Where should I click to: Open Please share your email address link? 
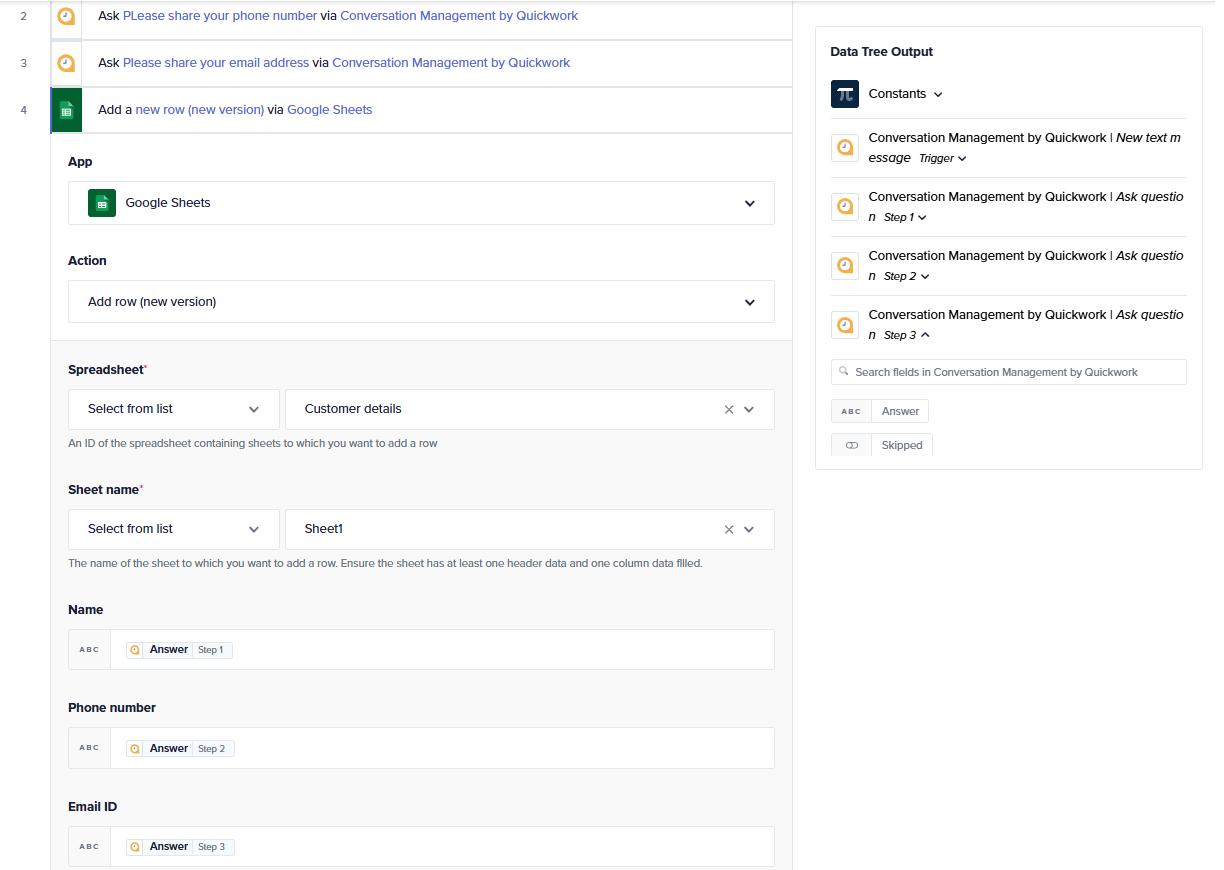(216, 62)
